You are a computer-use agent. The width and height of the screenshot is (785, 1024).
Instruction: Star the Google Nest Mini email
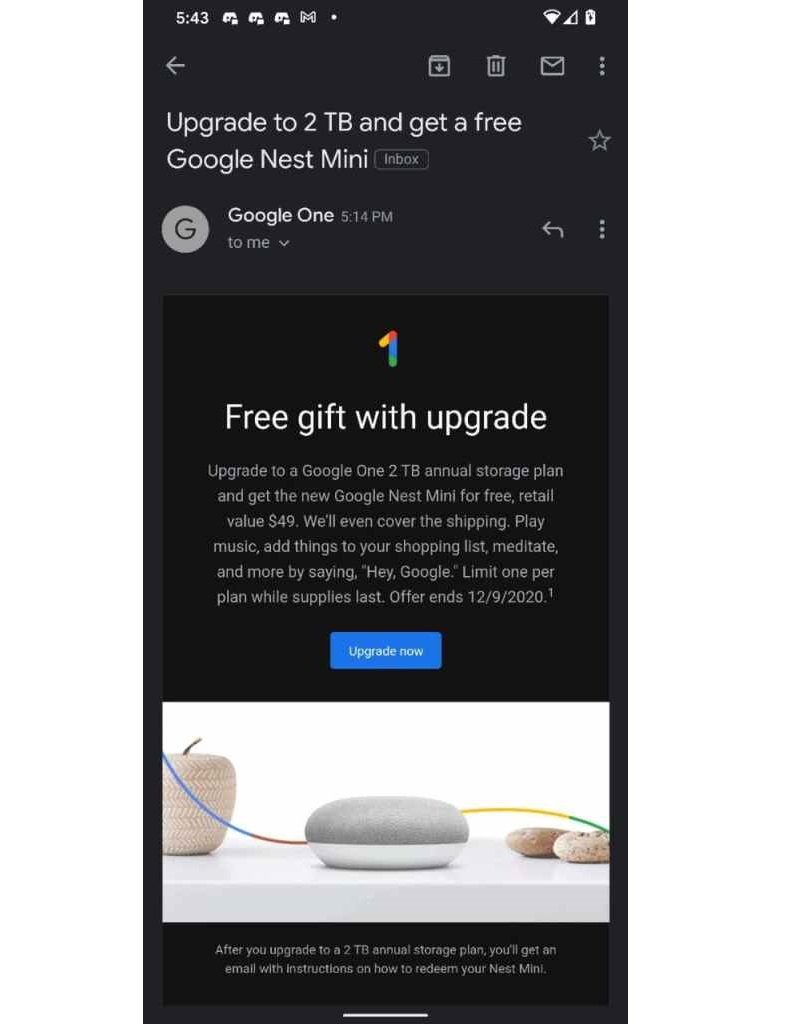point(599,140)
